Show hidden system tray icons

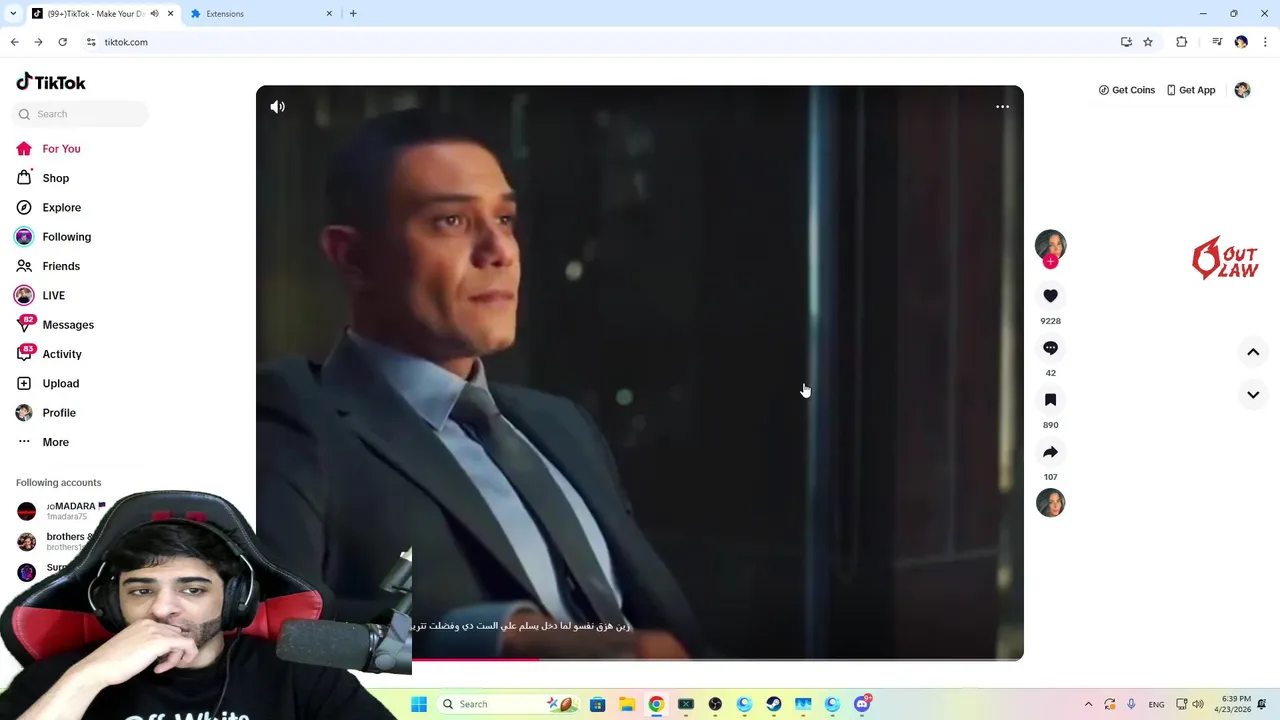1088,704
